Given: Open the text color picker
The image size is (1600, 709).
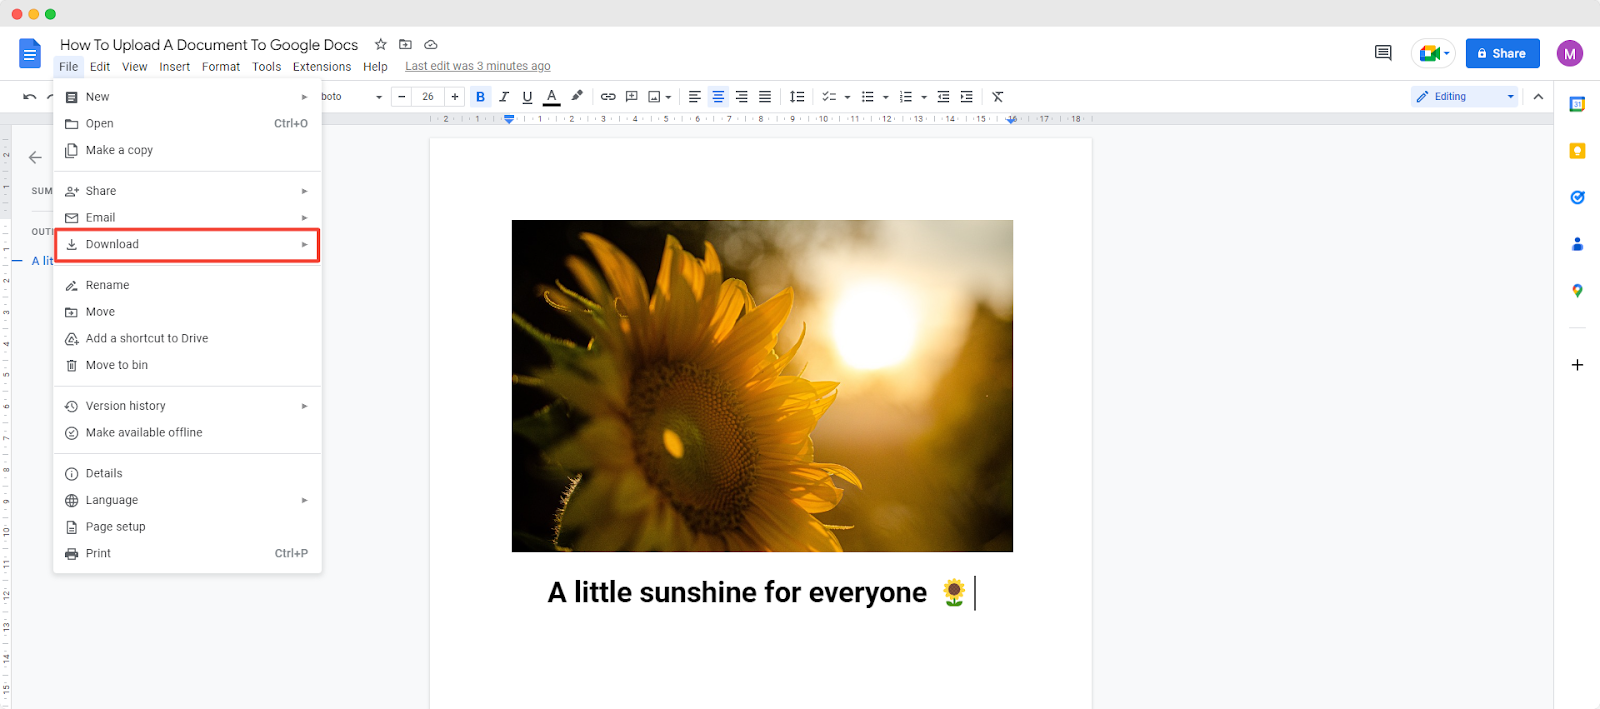Looking at the screenshot, I should 551,97.
